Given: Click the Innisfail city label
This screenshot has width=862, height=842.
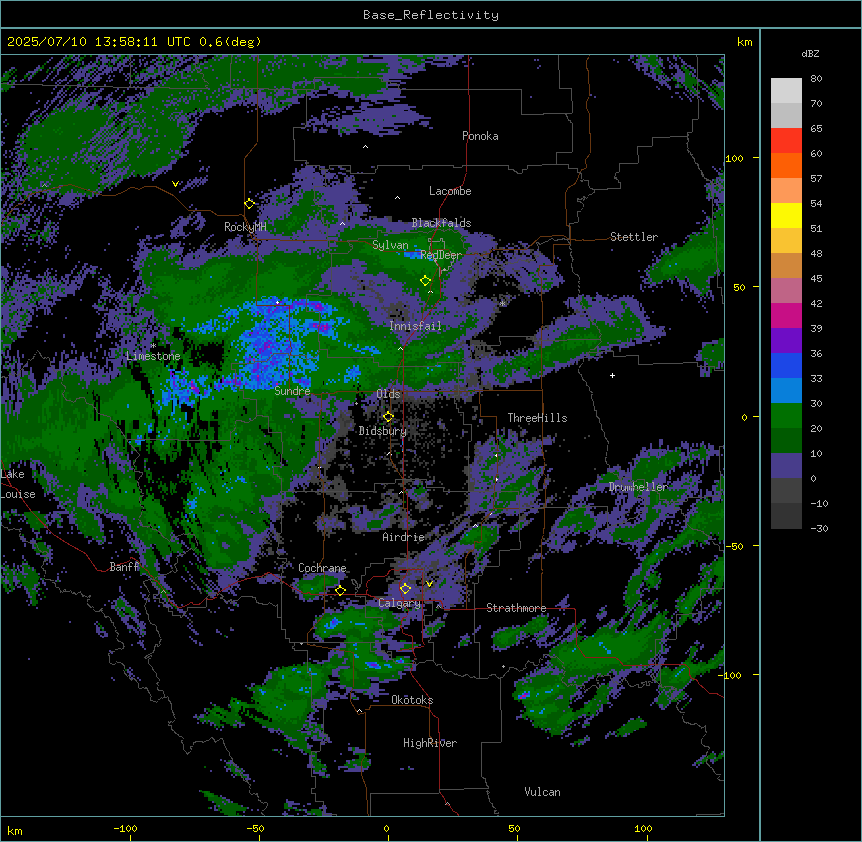Looking at the screenshot, I should pyautogui.click(x=415, y=326).
